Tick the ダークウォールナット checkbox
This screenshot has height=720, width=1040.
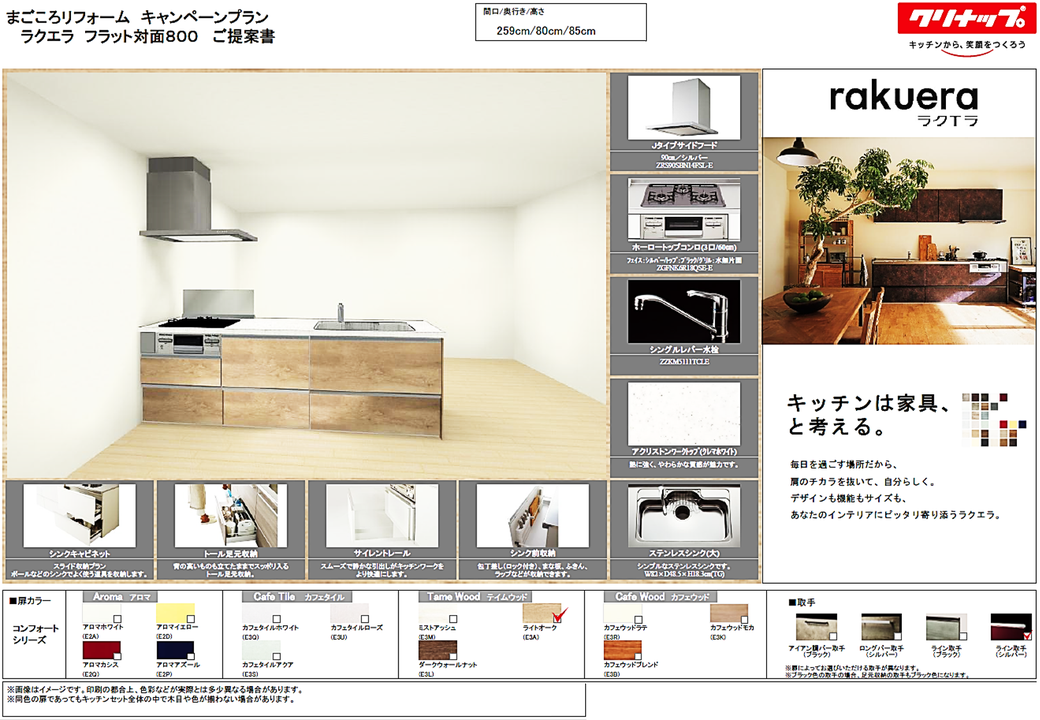tap(454, 656)
